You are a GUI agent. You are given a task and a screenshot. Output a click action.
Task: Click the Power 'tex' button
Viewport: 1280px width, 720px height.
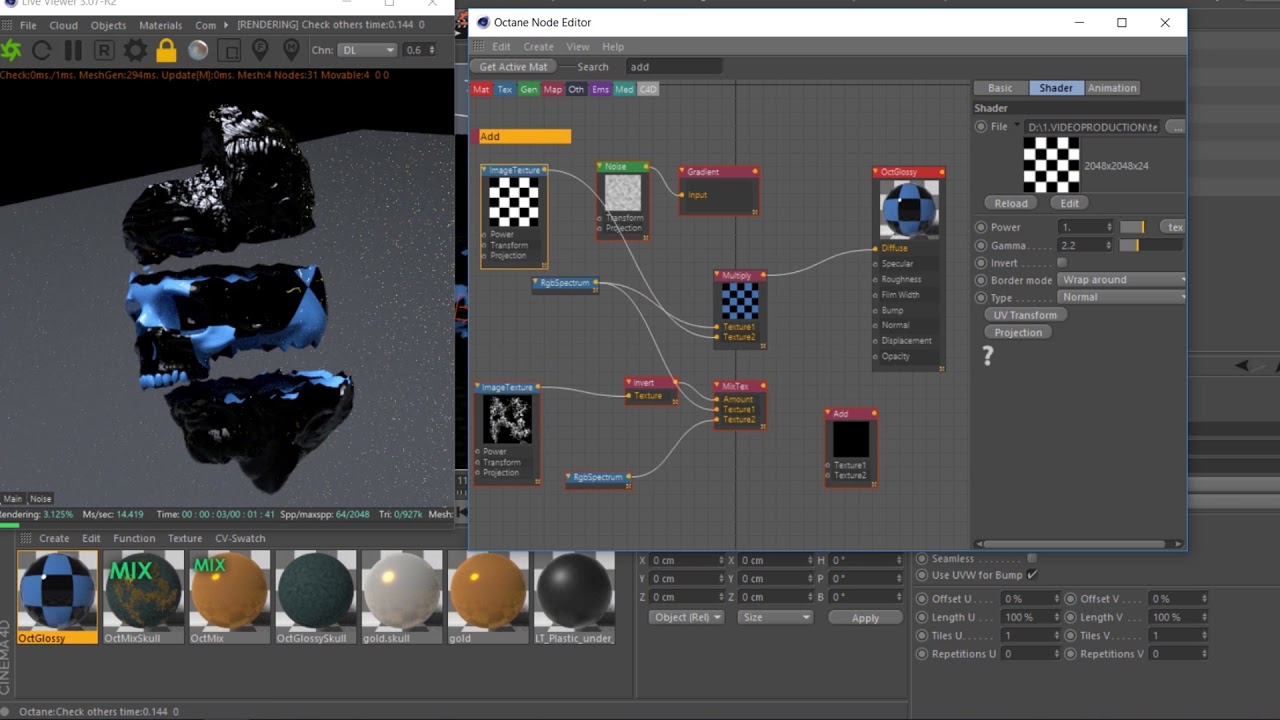1175,227
